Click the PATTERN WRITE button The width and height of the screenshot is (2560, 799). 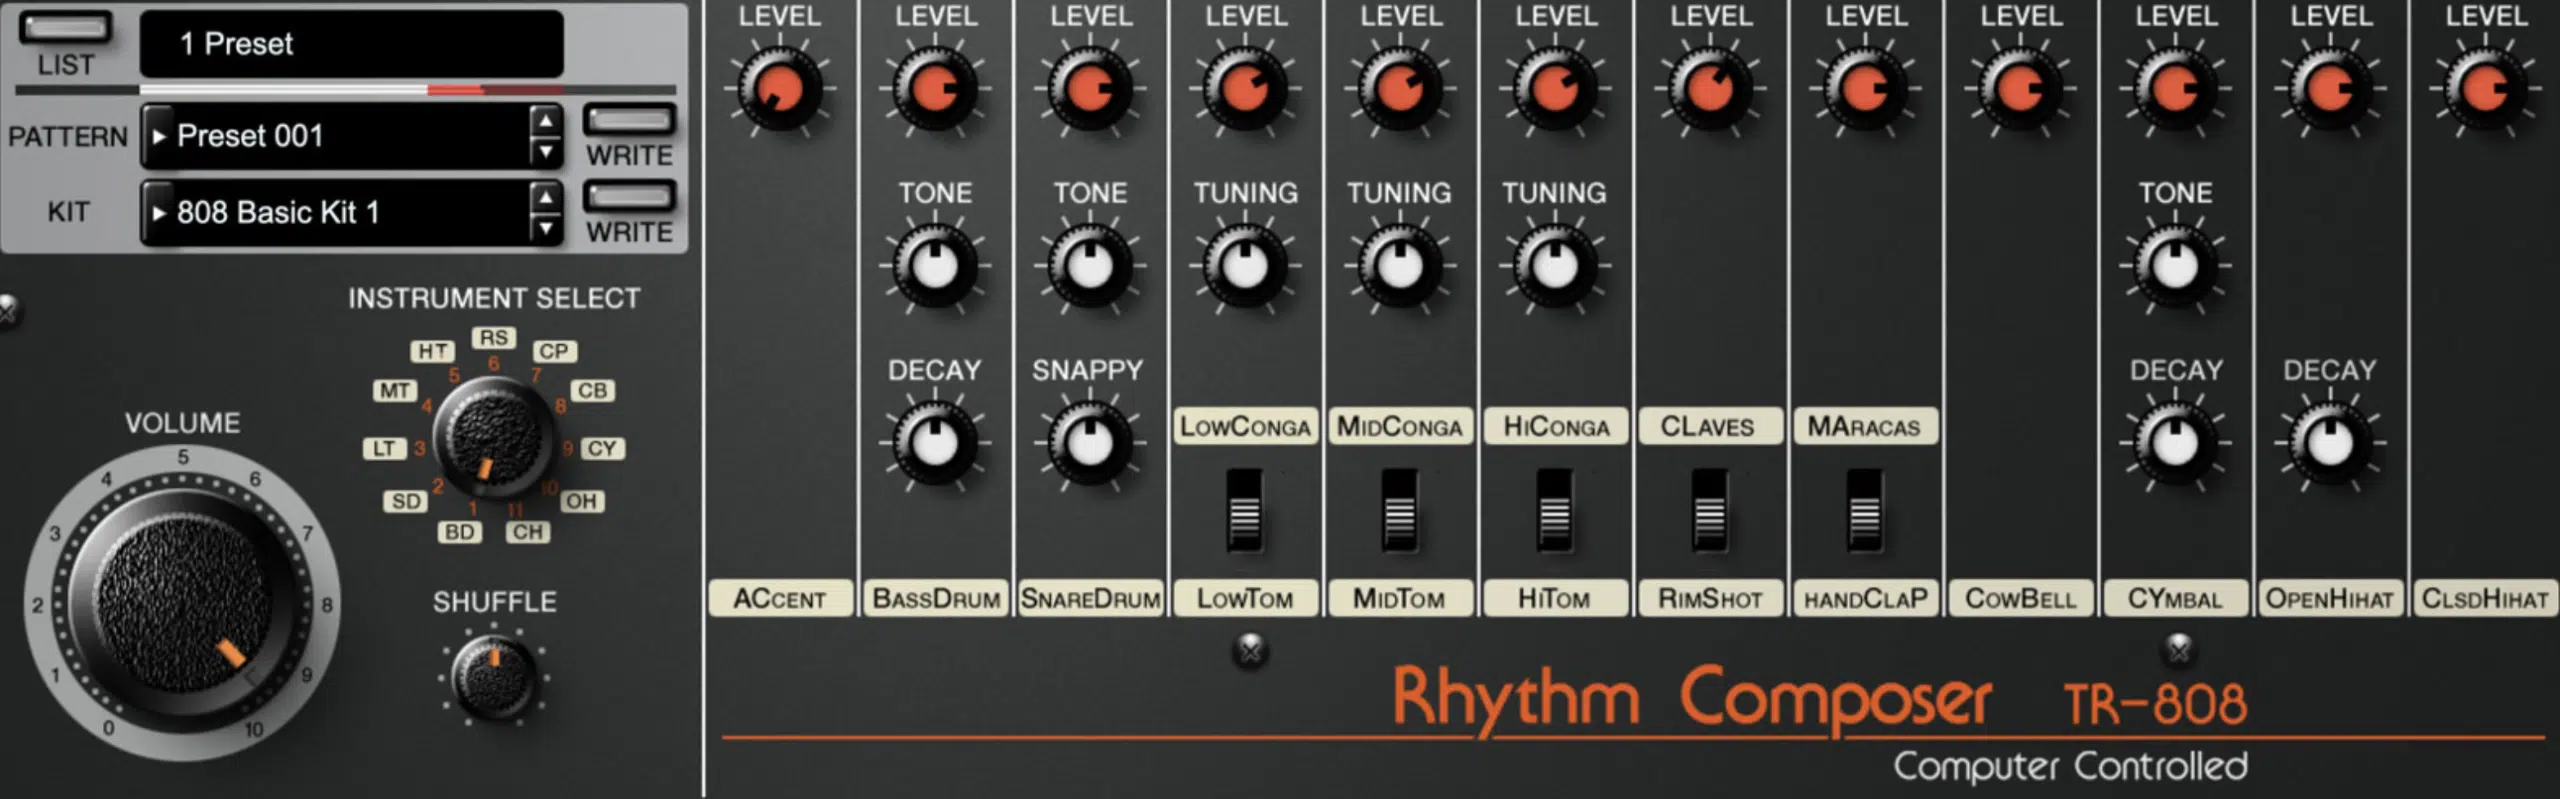click(629, 121)
